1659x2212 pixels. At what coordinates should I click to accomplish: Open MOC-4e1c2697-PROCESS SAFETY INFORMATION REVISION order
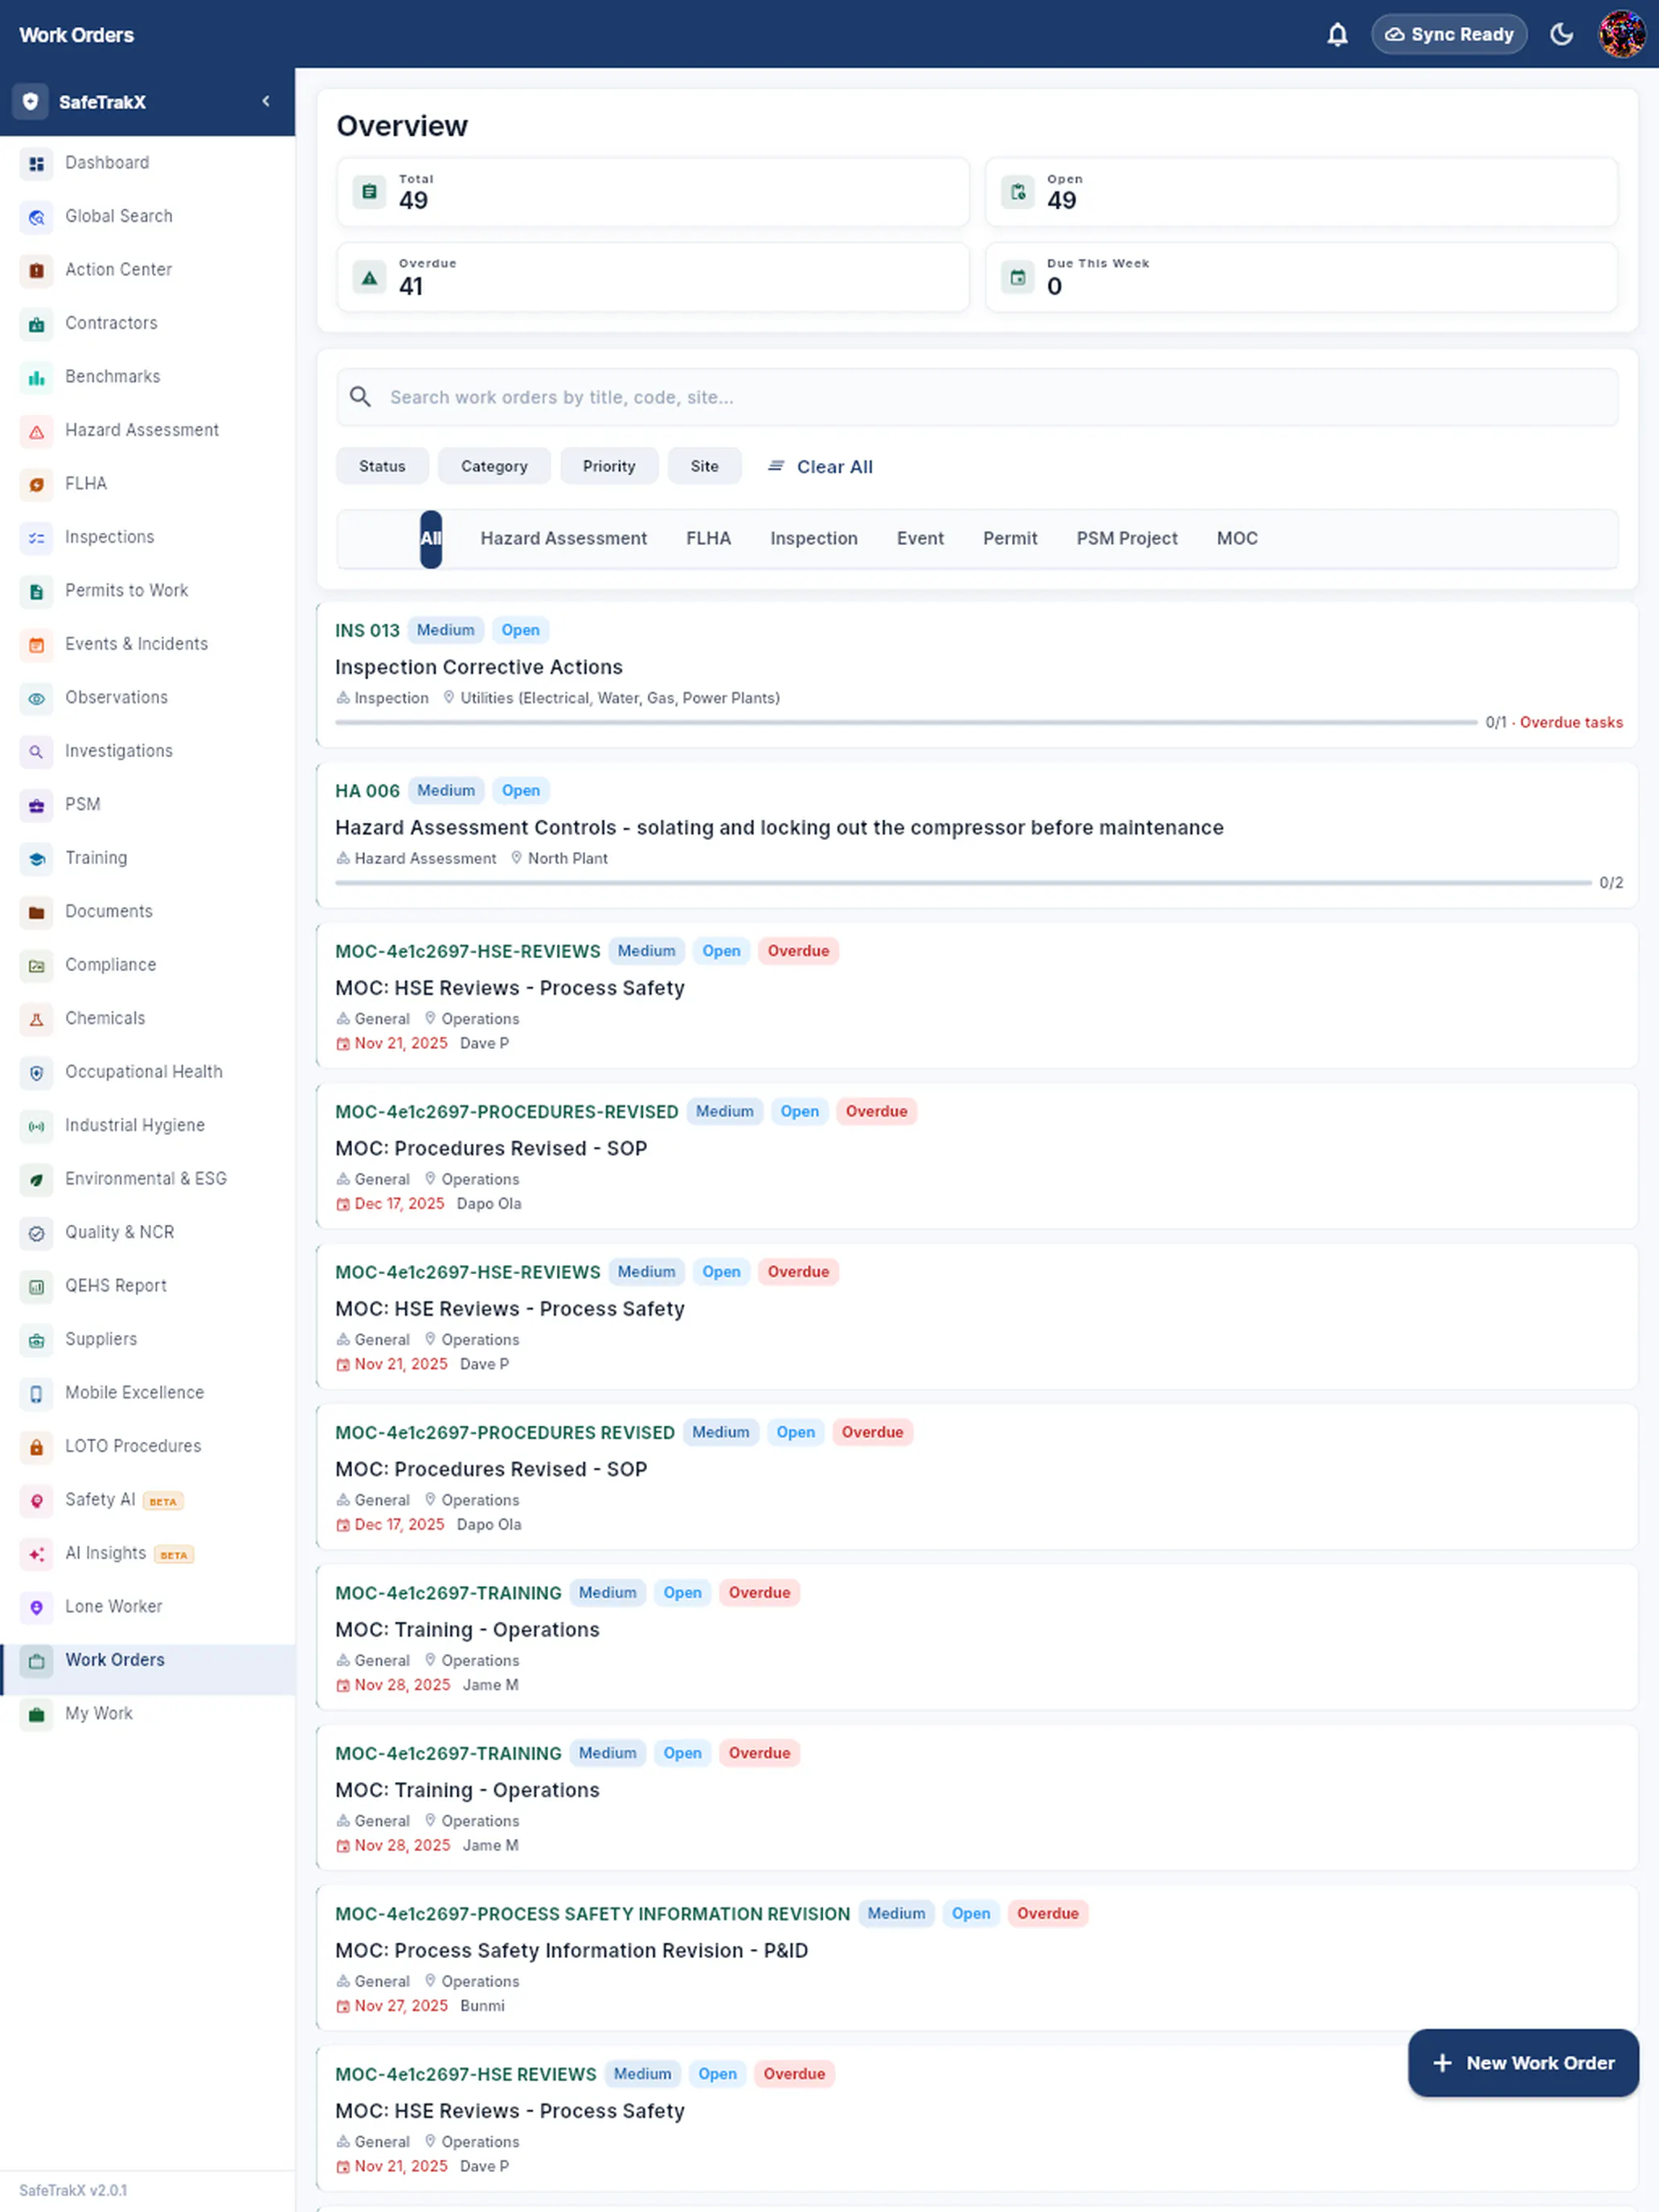[977, 1958]
